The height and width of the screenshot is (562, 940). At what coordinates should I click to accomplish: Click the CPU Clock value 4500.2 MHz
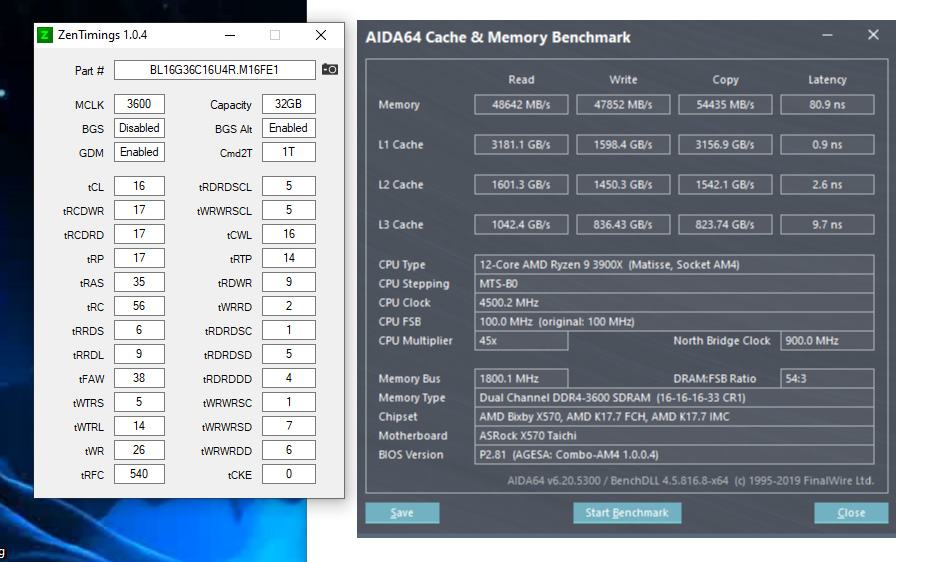coord(674,303)
